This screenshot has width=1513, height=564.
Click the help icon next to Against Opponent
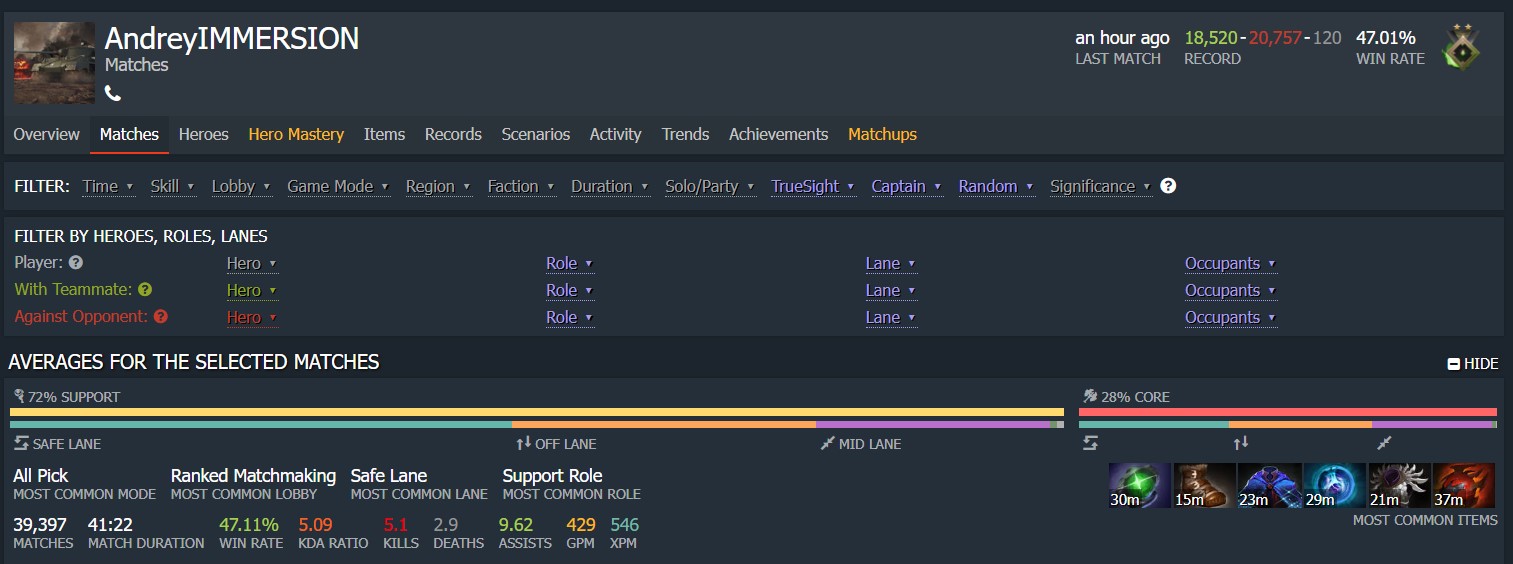point(160,317)
